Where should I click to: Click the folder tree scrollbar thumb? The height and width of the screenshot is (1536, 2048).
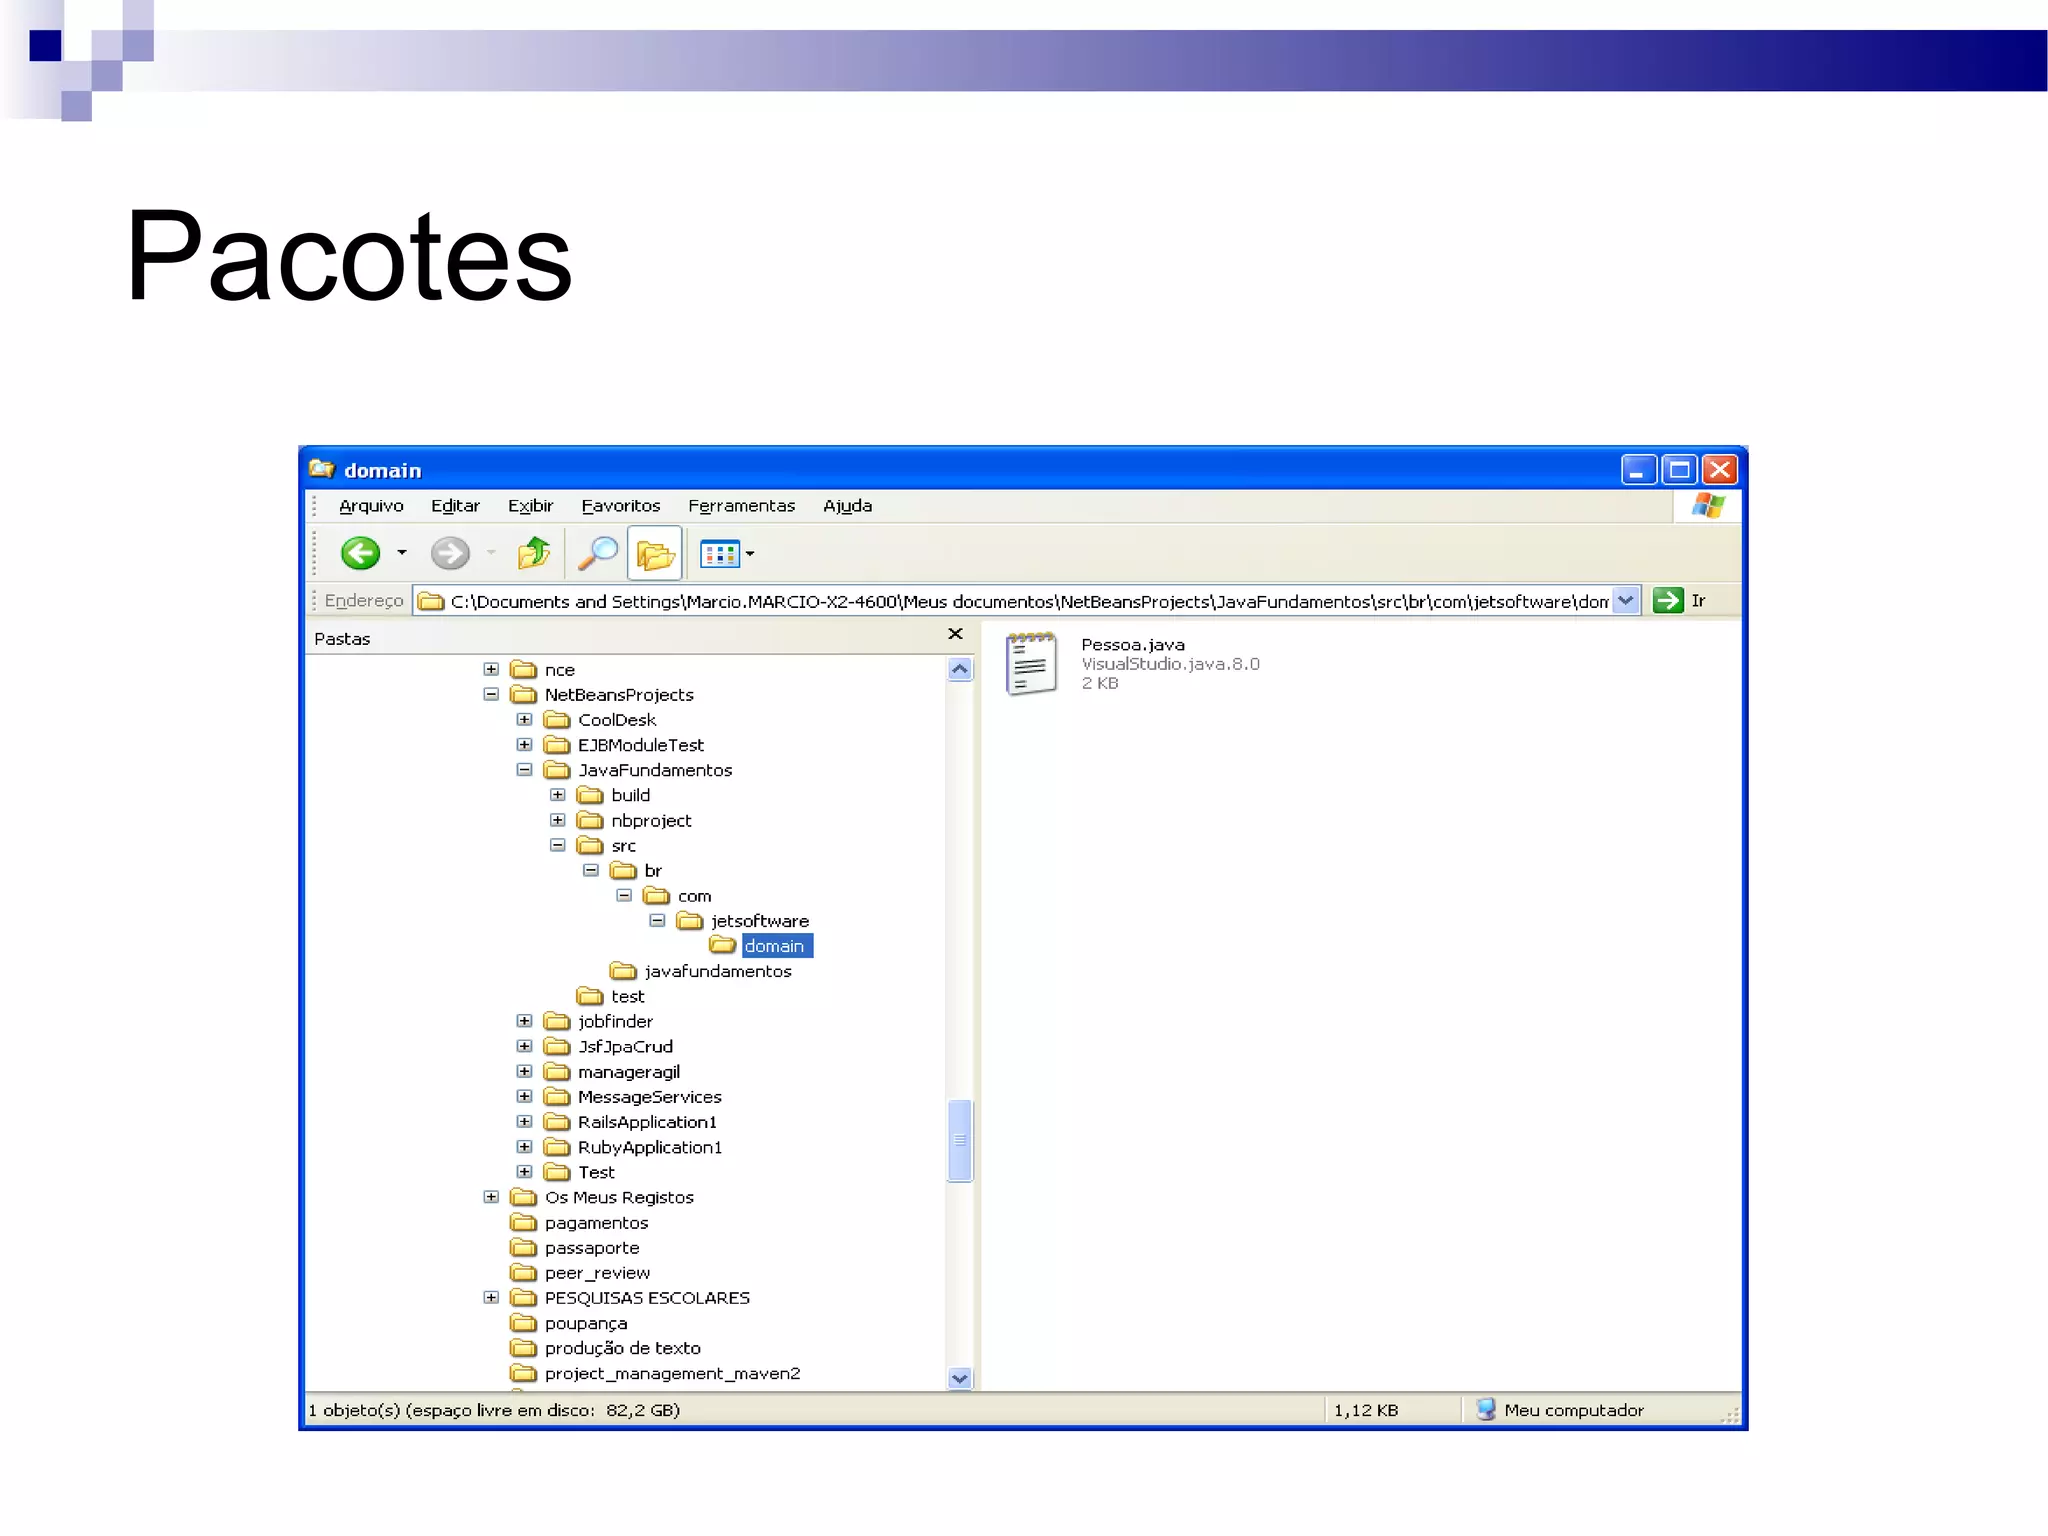point(960,1140)
